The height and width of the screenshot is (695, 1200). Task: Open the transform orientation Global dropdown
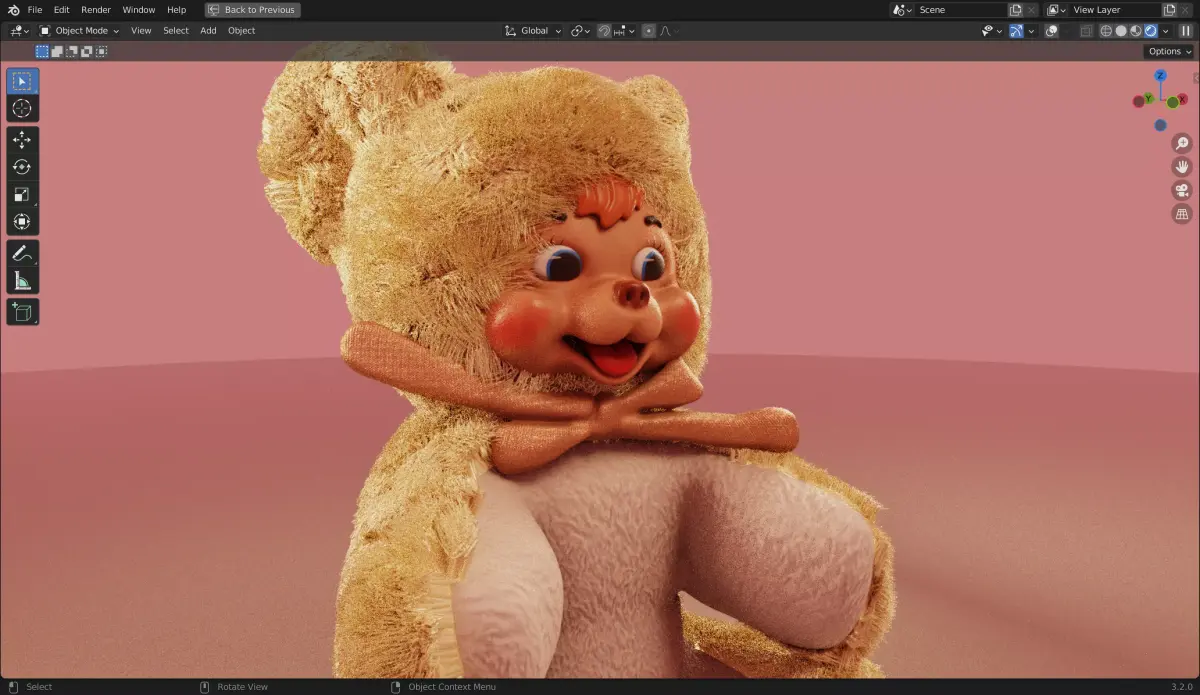click(x=531, y=30)
